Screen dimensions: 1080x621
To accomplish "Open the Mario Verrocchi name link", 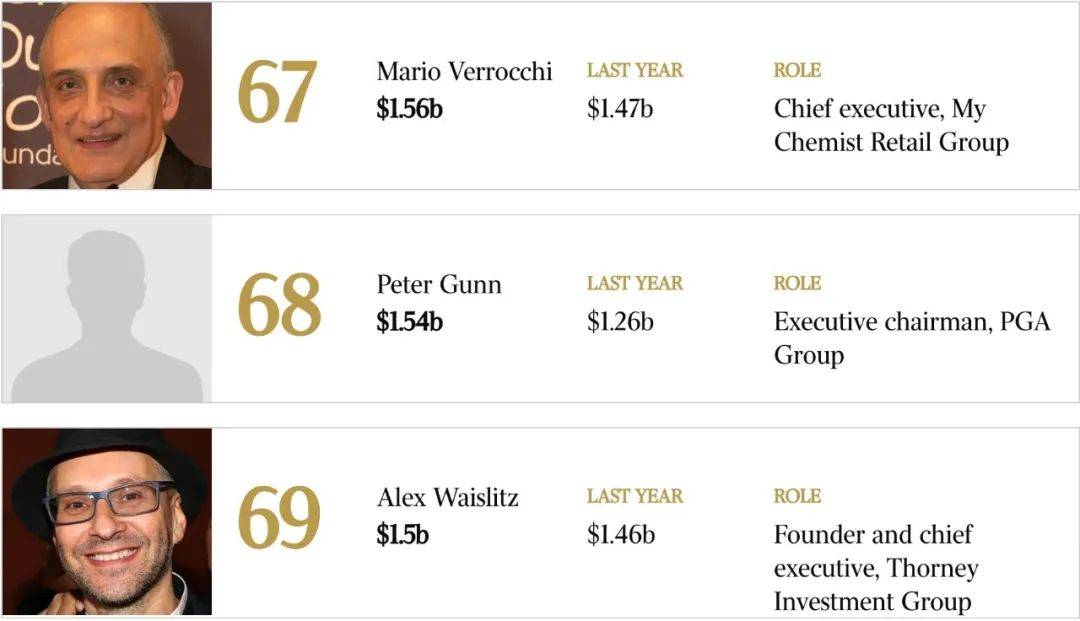I will point(464,71).
